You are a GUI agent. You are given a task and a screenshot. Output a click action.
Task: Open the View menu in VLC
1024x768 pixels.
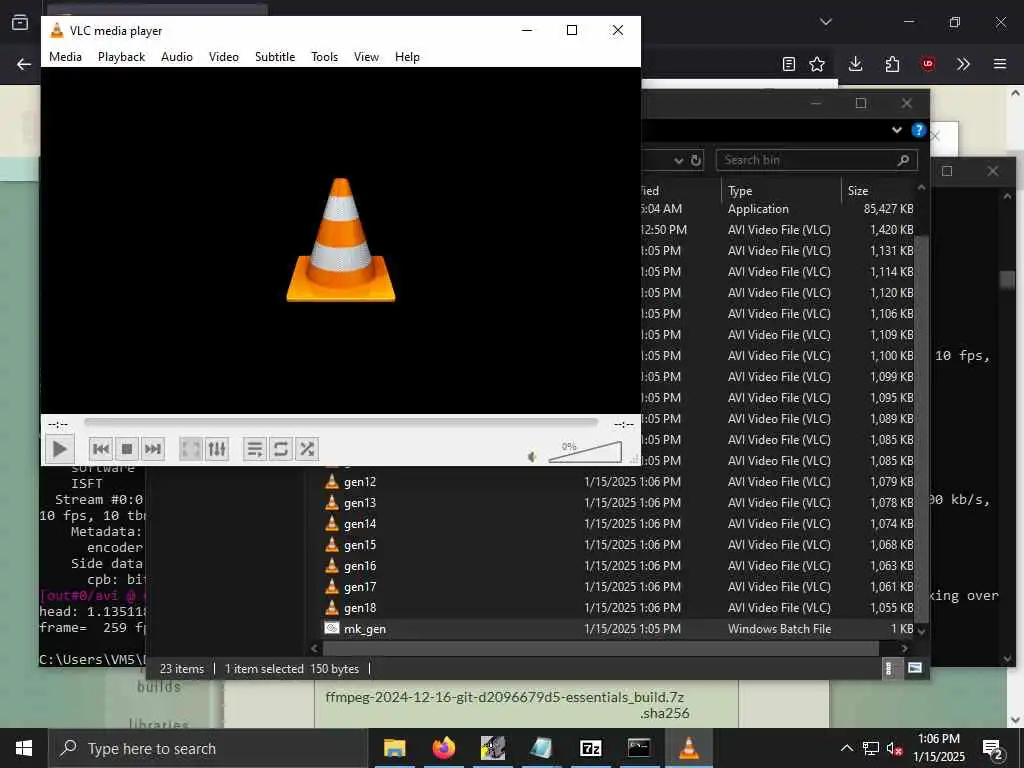366,57
